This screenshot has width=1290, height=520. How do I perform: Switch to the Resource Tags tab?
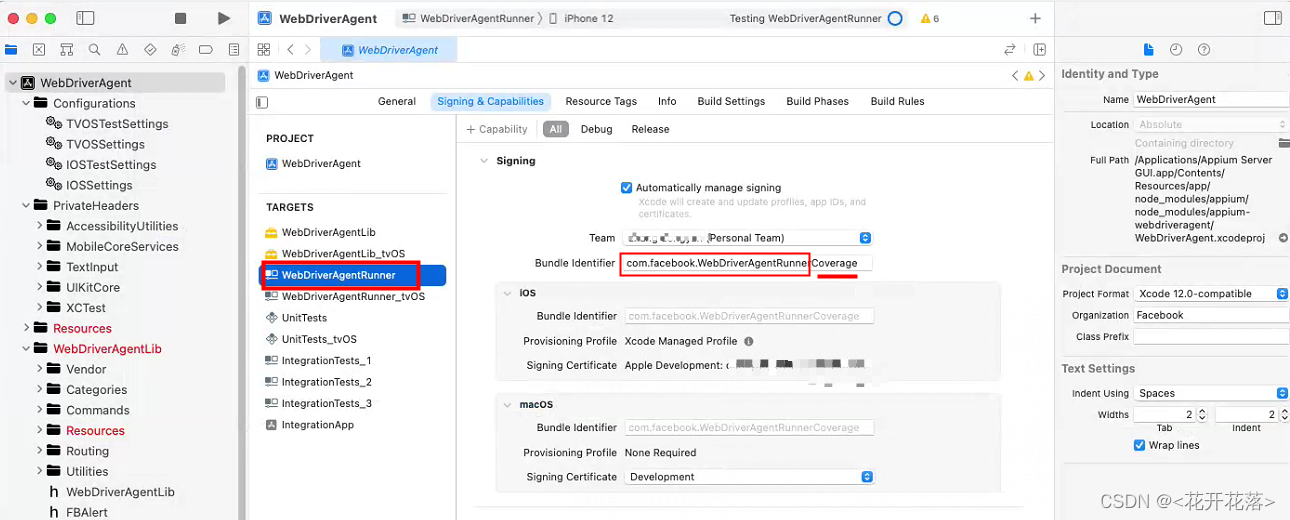pos(601,101)
